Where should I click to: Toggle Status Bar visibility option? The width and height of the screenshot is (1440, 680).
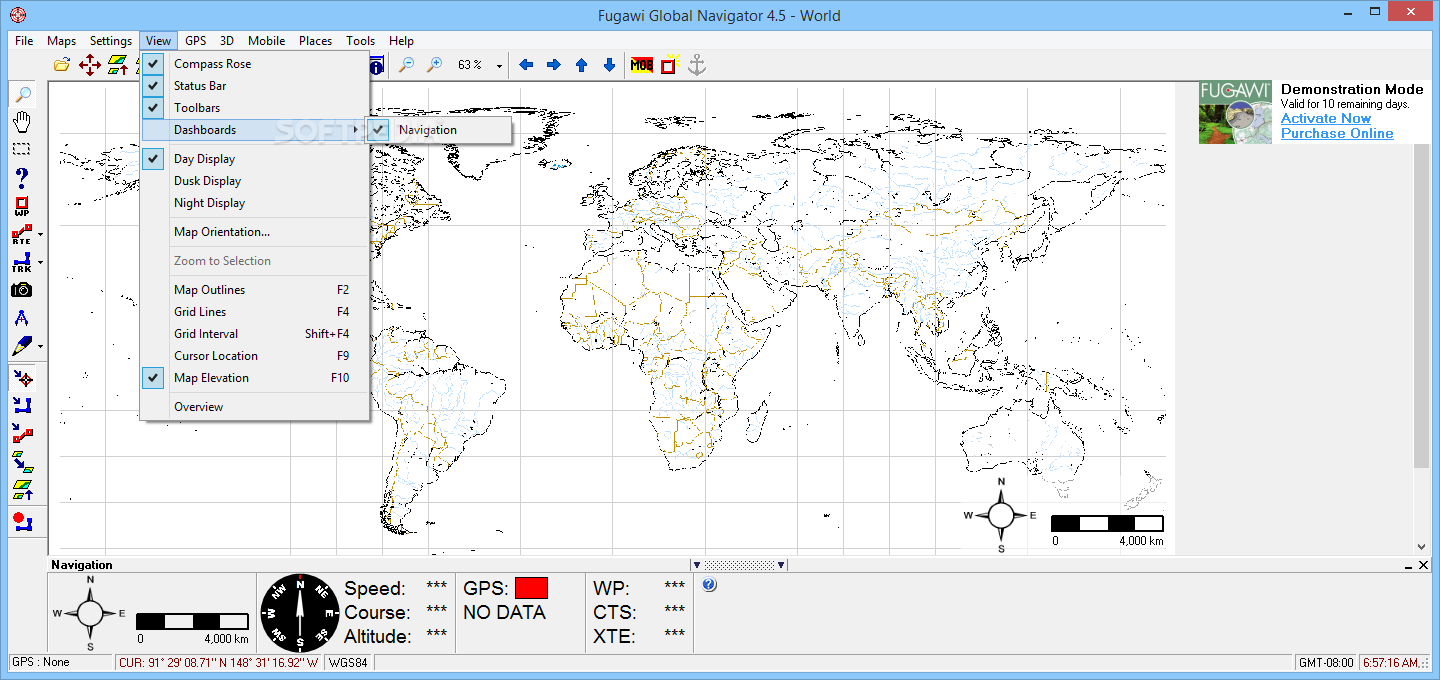(x=255, y=86)
